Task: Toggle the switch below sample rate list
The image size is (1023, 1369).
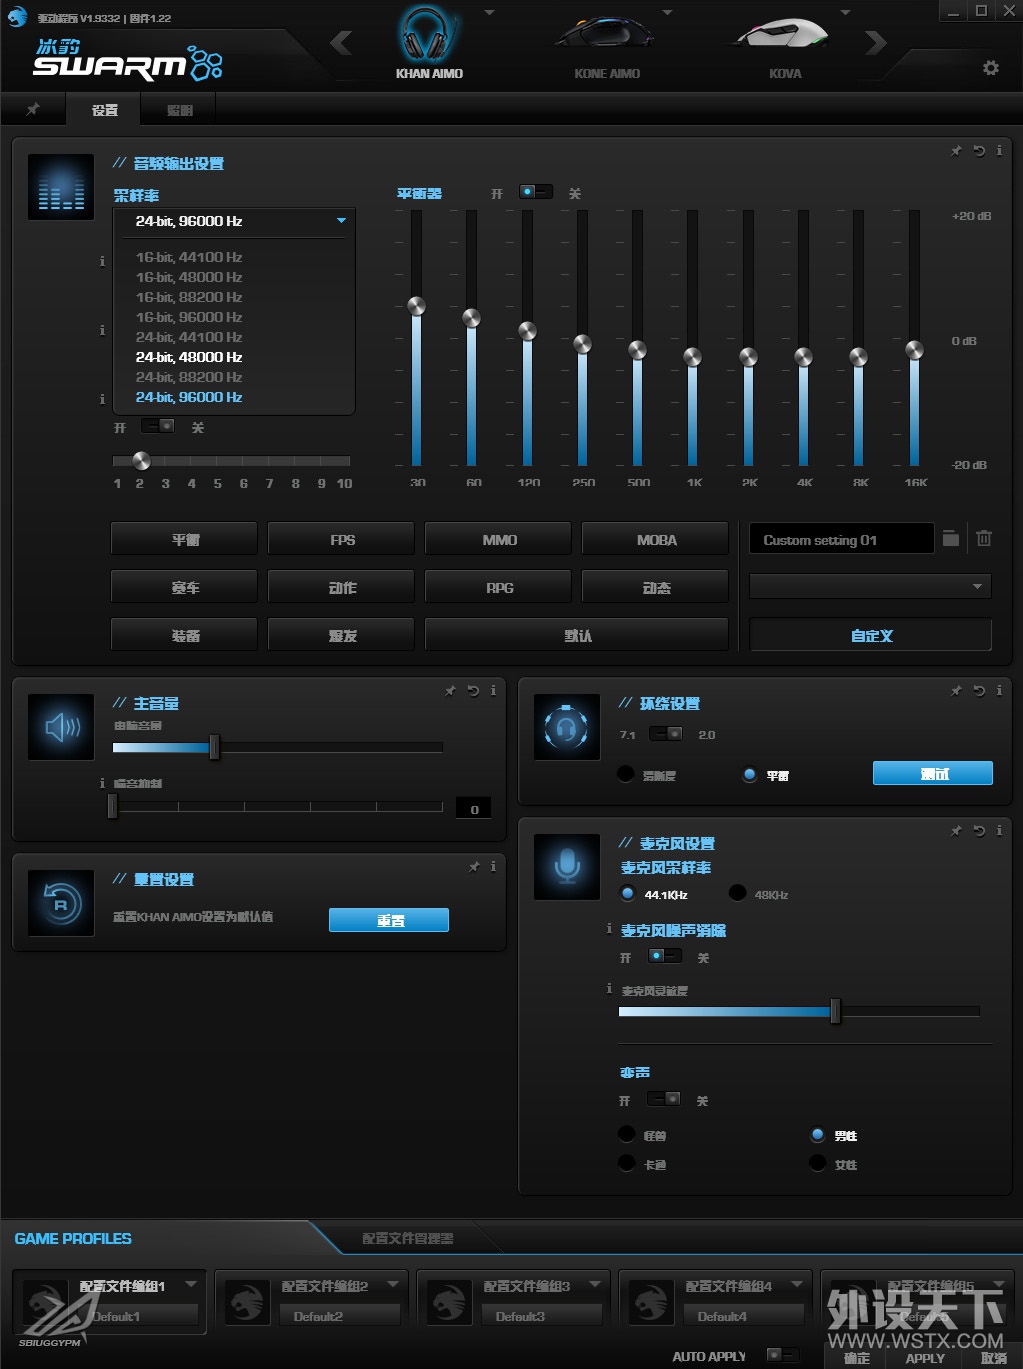Action: [158, 426]
